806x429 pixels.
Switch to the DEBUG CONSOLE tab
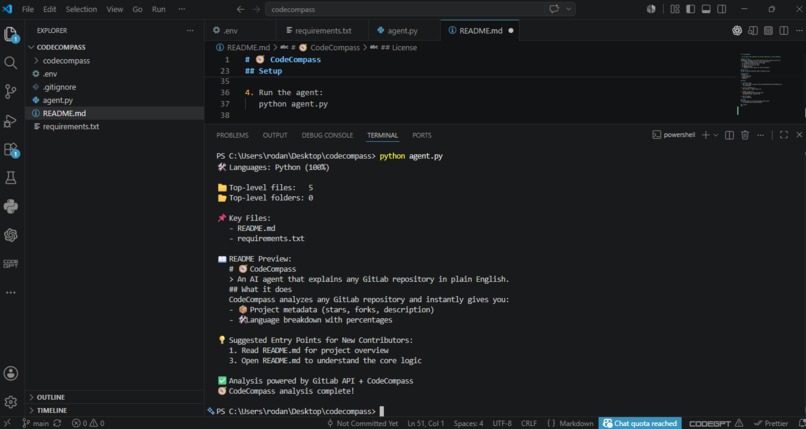tap(327, 135)
